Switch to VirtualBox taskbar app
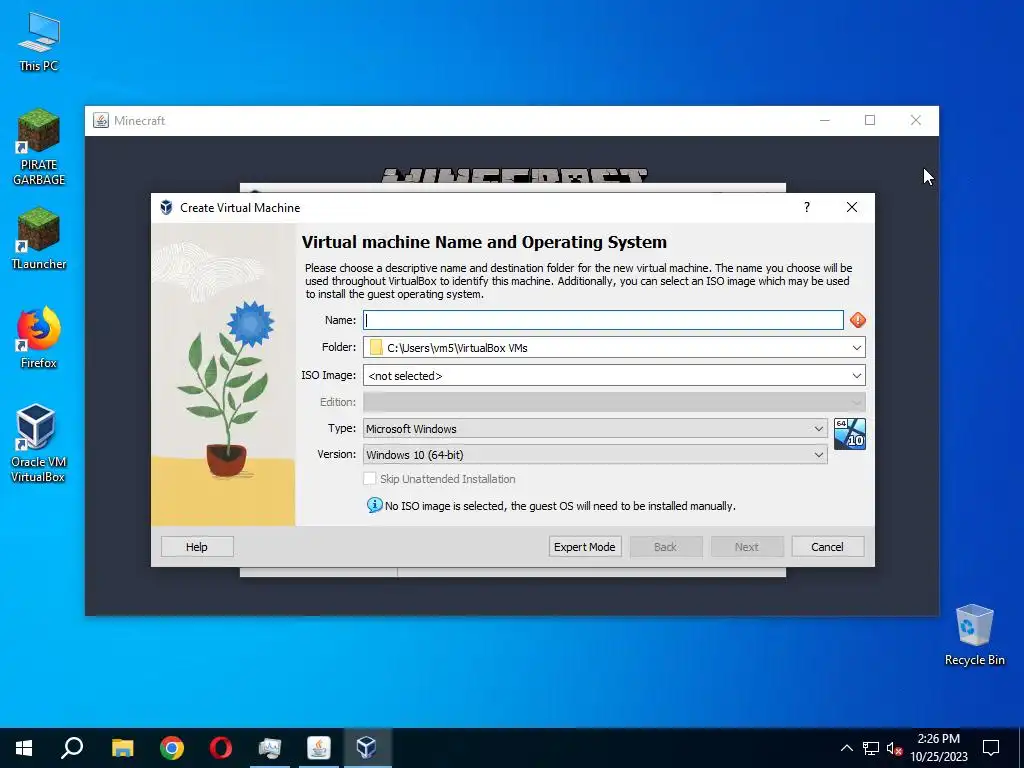Screen dimensions: 1024x768 [367, 748]
